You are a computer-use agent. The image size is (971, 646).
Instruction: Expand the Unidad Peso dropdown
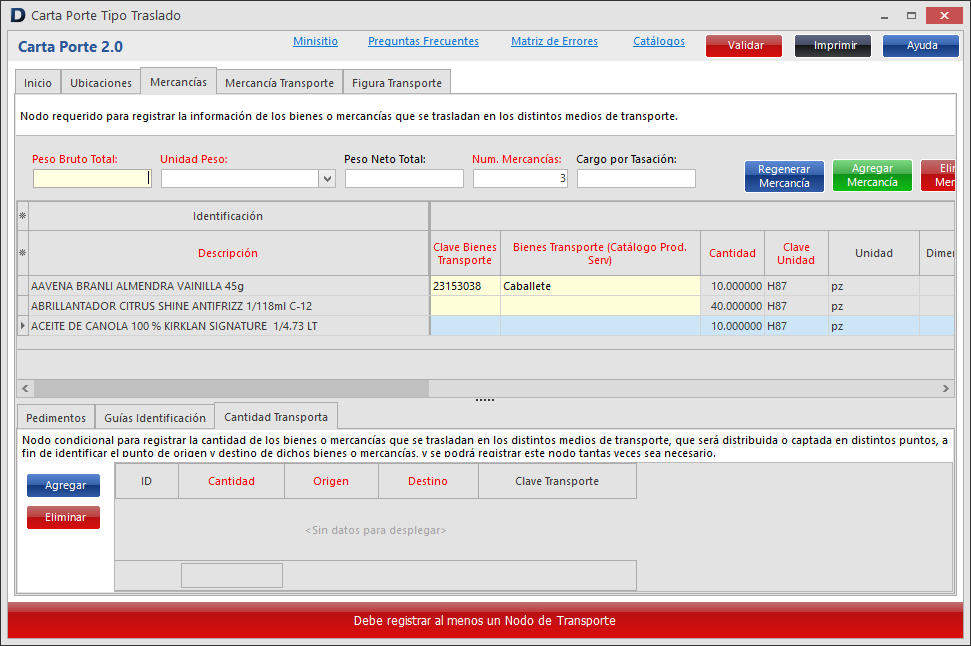coord(327,179)
